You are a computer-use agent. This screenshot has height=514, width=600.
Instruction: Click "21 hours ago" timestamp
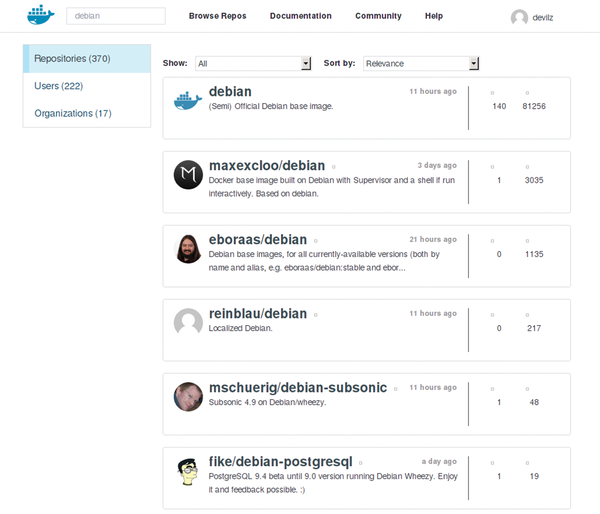pyautogui.click(x=433, y=239)
